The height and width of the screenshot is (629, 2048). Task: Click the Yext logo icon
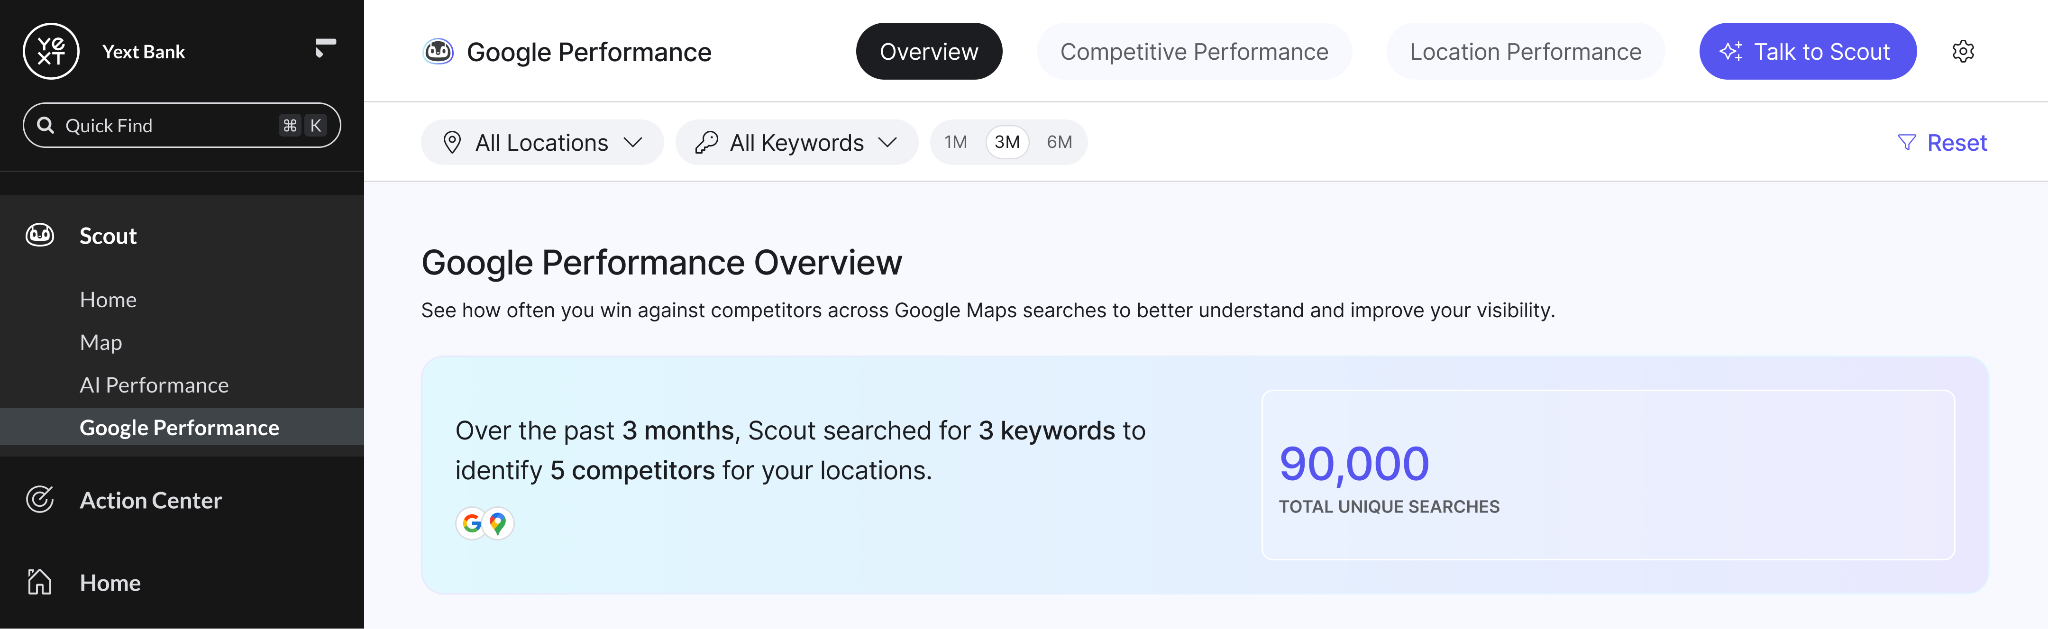tap(51, 51)
